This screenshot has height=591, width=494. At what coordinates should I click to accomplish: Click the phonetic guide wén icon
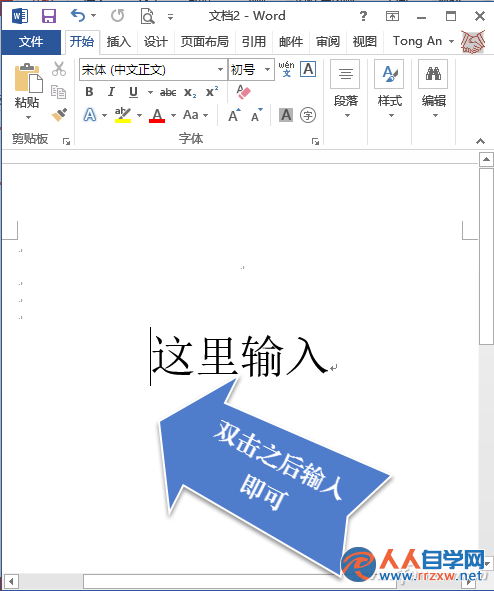click(286, 69)
